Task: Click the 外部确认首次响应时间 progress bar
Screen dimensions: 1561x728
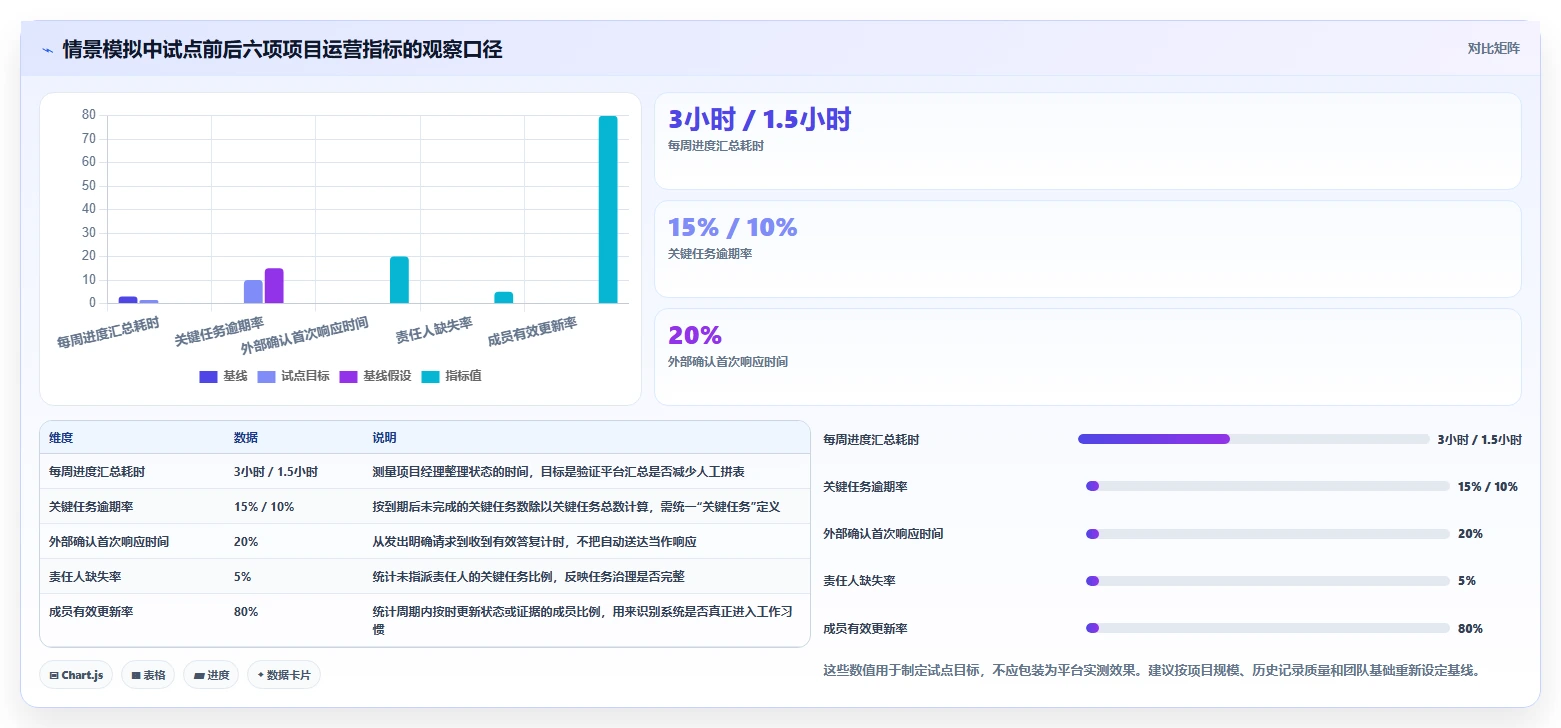Action: (x=1268, y=534)
